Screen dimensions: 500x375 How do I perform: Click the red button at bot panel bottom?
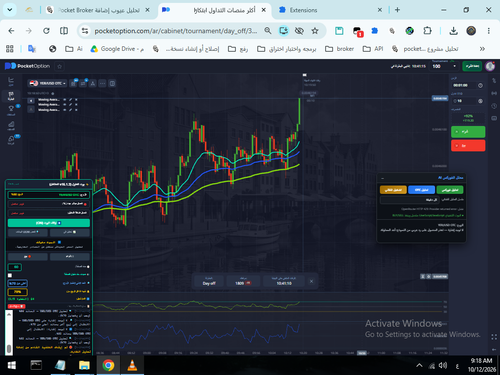[x=17, y=306]
